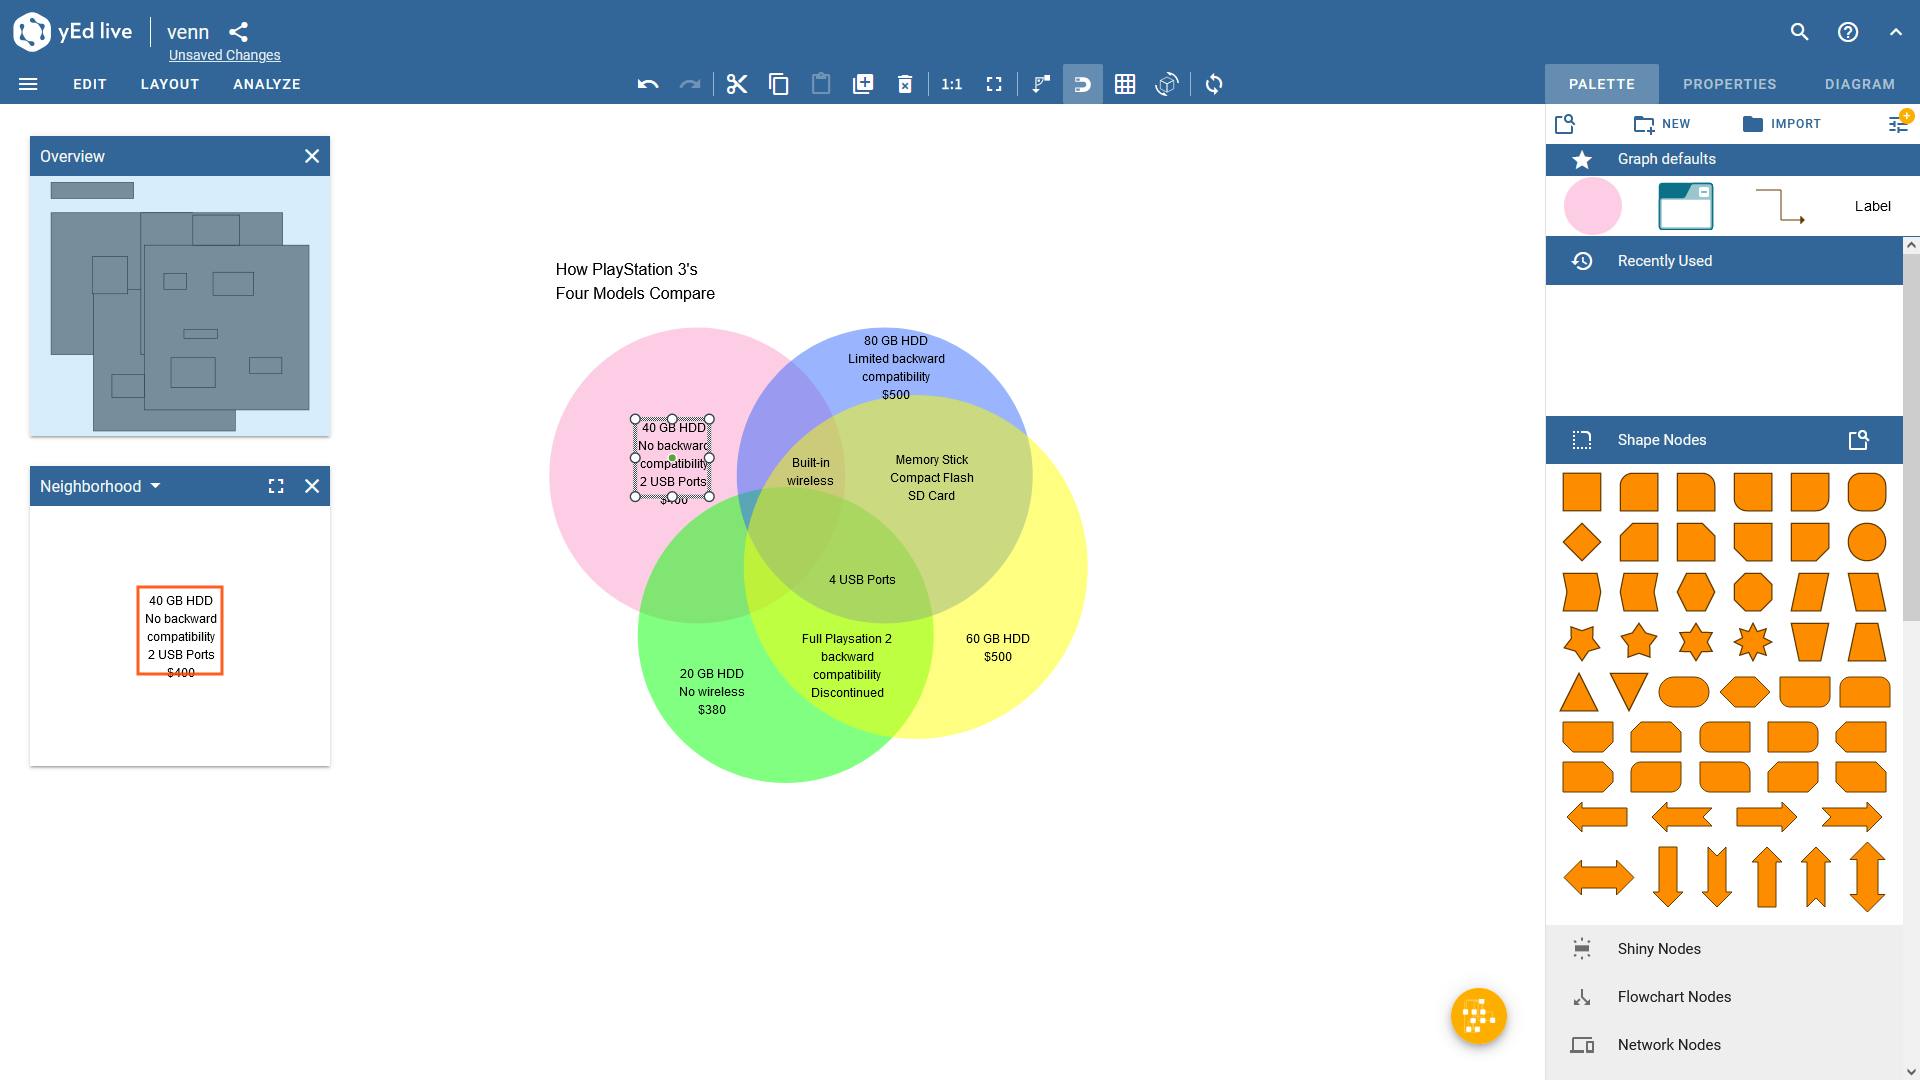The height and width of the screenshot is (1080, 1920).
Task: Open the LAYOUT menu
Action: tap(170, 84)
